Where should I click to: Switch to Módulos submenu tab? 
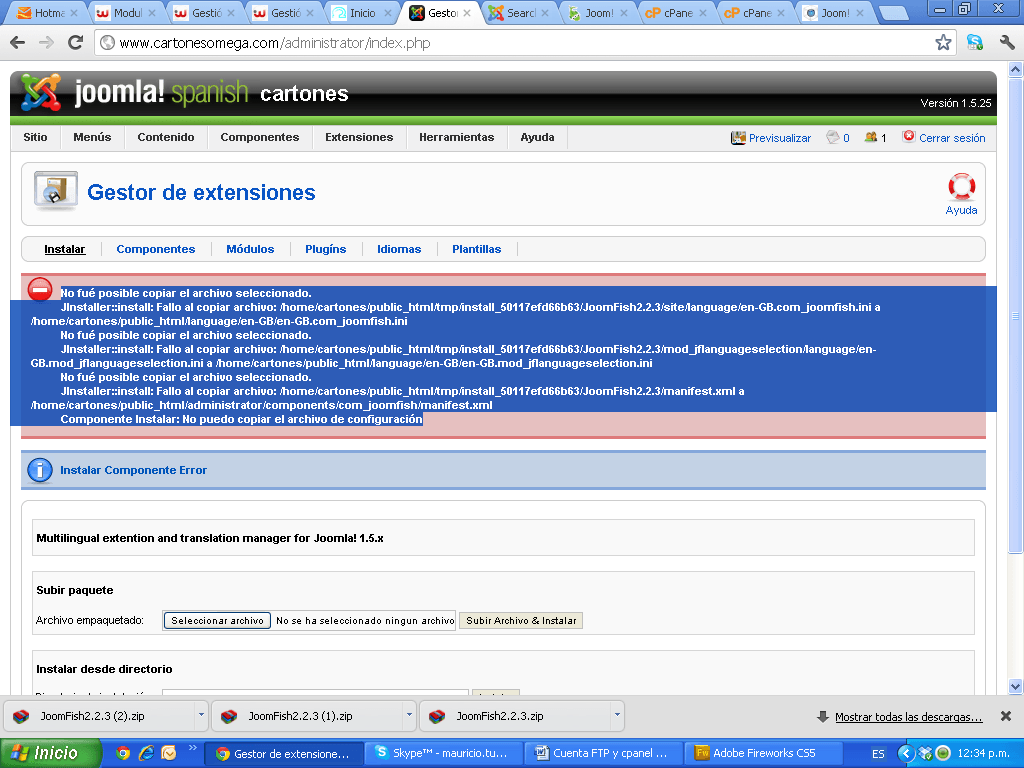tap(250, 249)
